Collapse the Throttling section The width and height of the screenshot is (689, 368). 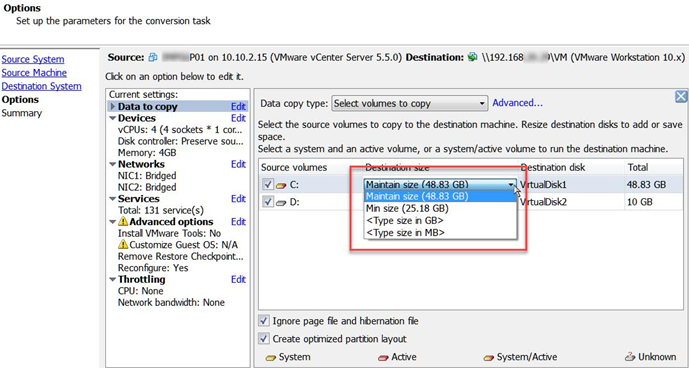[x=113, y=280]
